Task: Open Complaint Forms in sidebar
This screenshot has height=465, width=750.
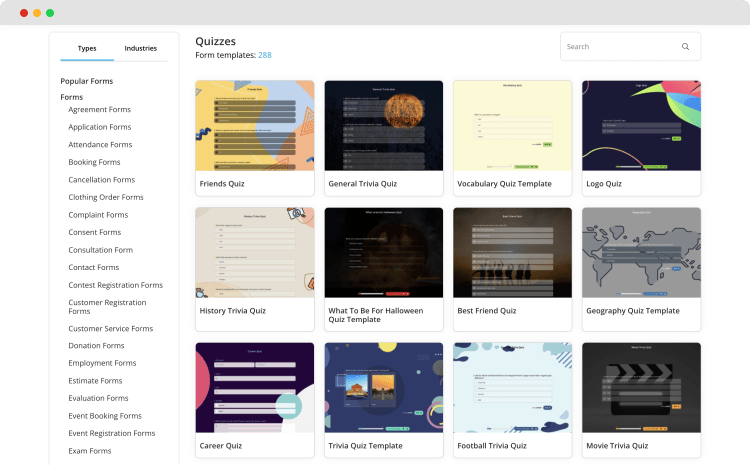Action: coord(98,215)
